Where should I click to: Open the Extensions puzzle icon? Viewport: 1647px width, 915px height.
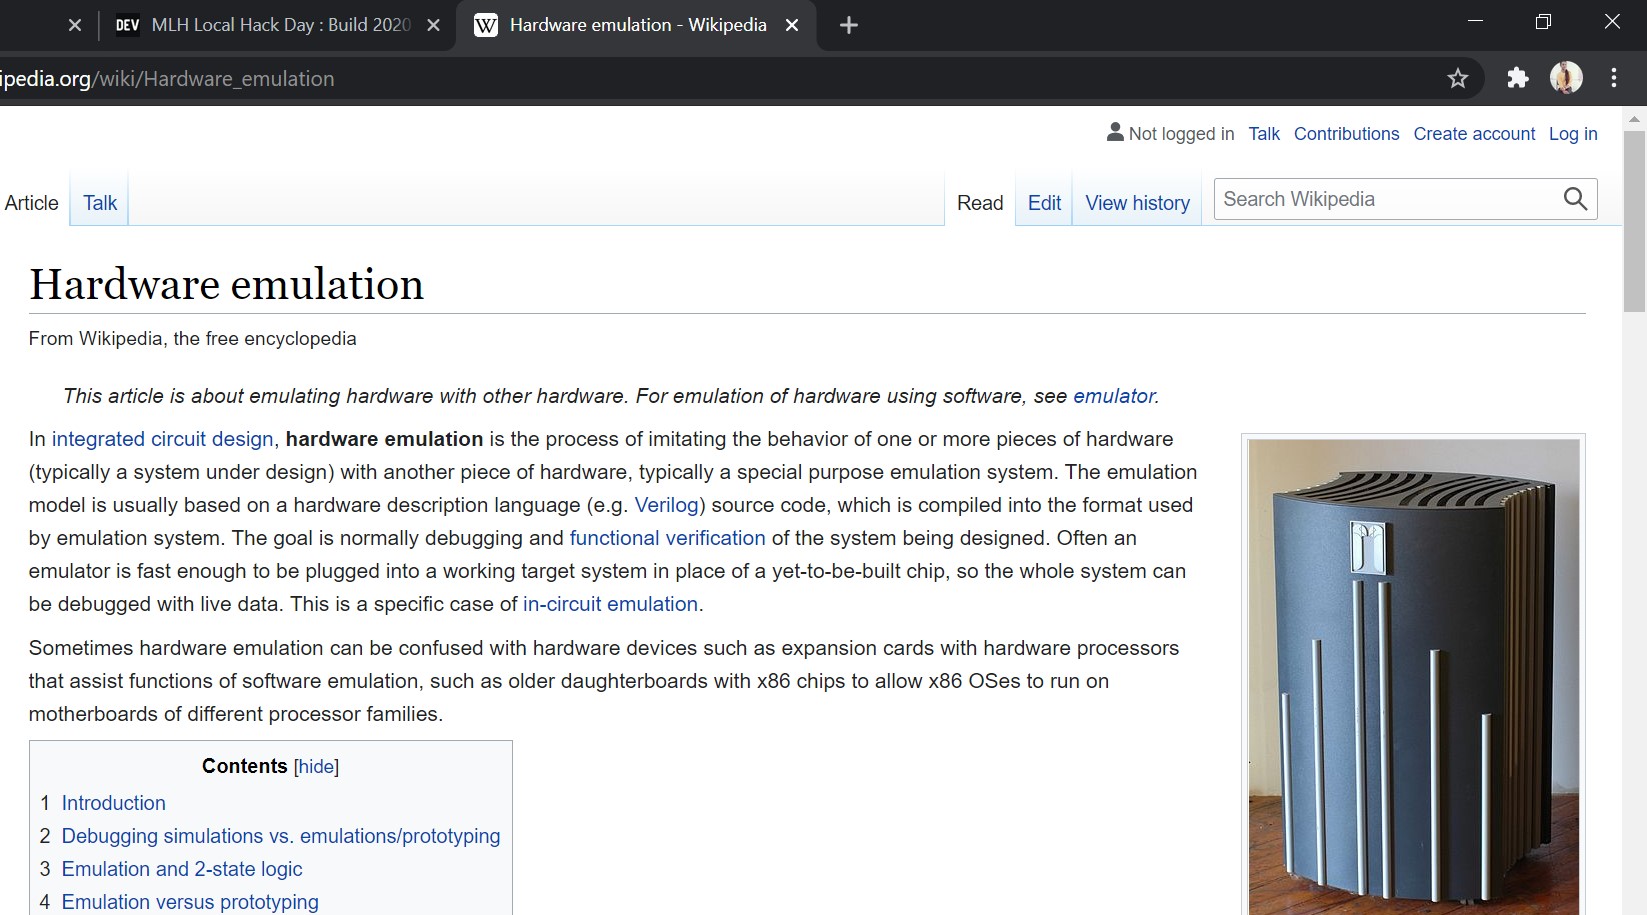pos(1518,78)
